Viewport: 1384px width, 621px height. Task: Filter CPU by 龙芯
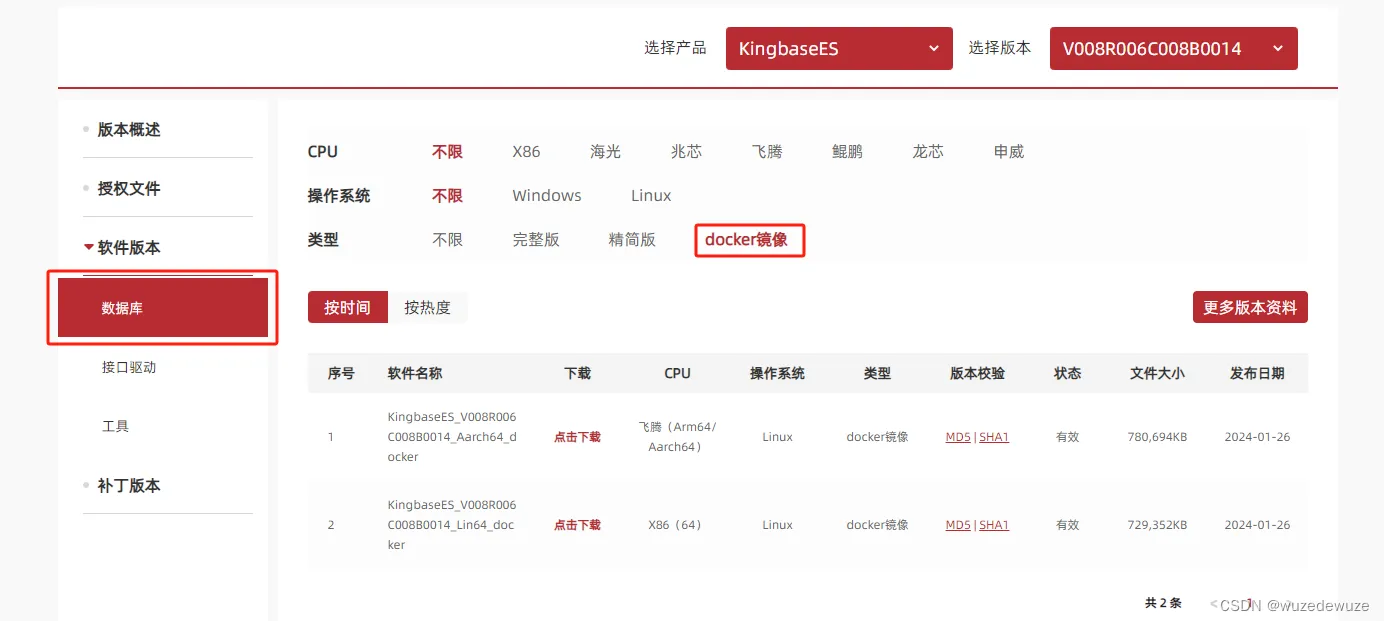928,152
